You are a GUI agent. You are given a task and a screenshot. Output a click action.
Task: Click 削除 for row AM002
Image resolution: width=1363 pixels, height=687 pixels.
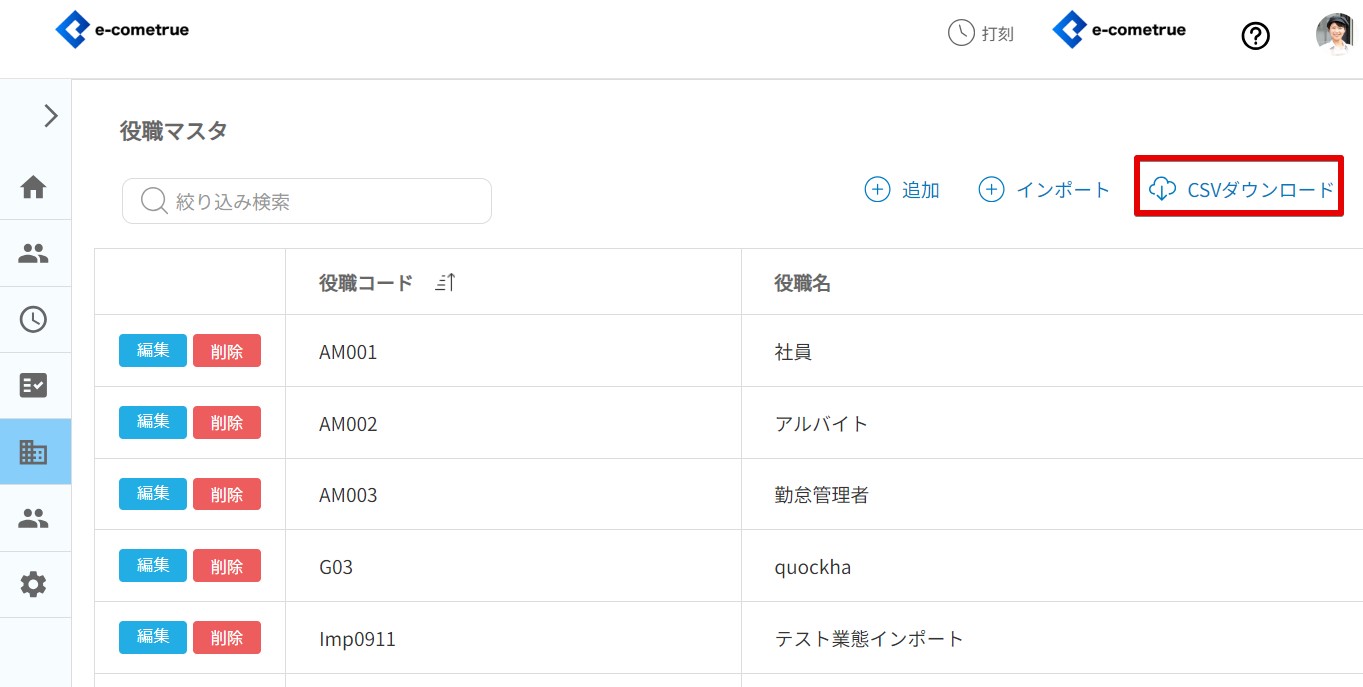point(227,423)
